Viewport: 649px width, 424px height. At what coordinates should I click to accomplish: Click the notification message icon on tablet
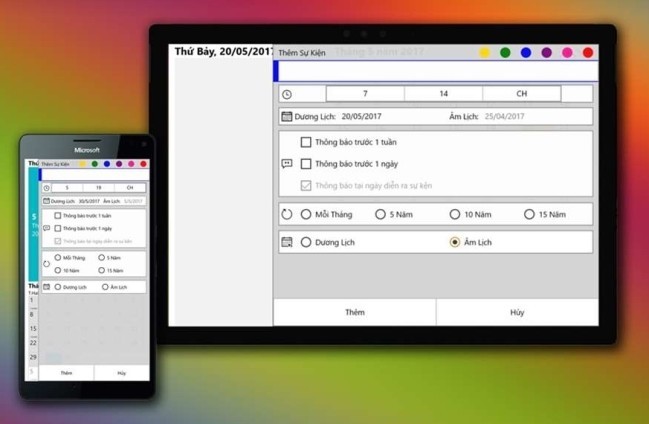click(287, 164)
